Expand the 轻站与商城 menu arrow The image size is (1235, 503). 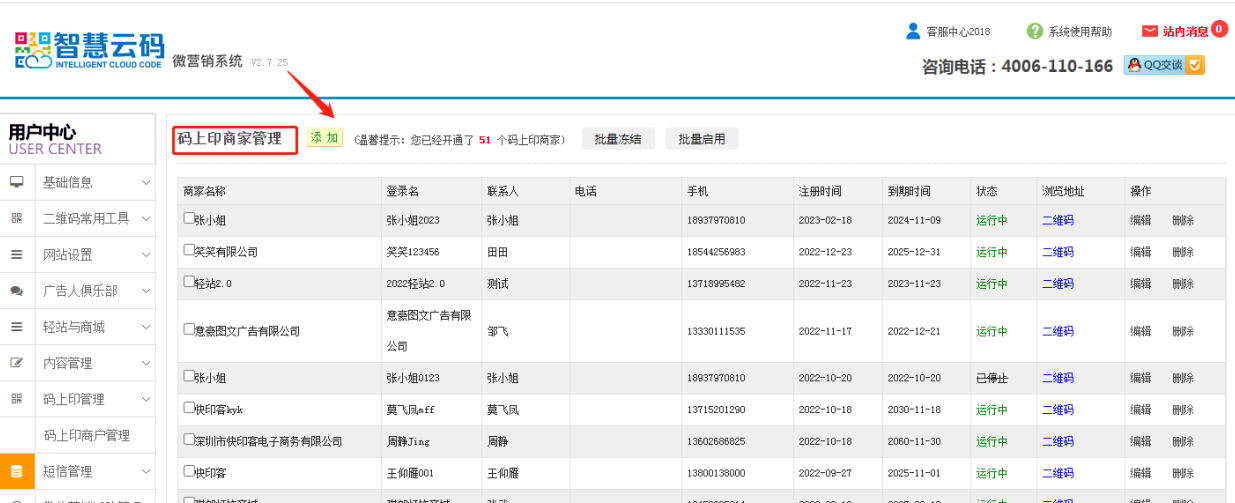pyautogui.click(x=146, y=327)
